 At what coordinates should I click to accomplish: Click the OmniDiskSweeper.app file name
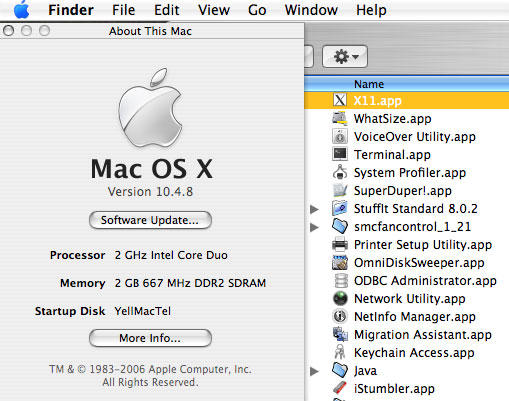pos(419,263)
